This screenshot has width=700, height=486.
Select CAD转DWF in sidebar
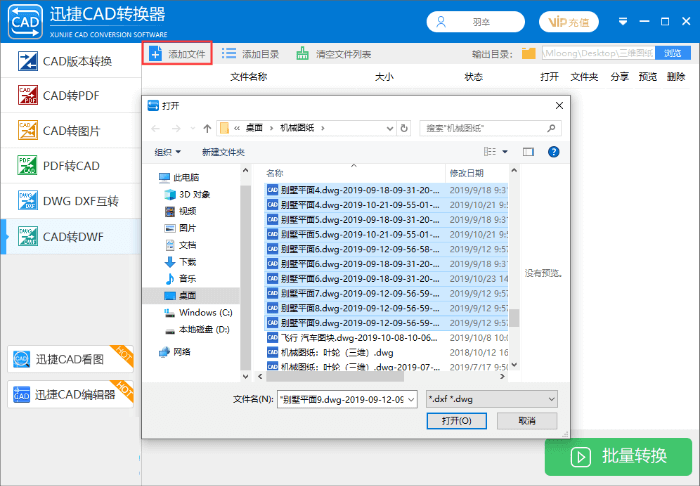point(71,236)
